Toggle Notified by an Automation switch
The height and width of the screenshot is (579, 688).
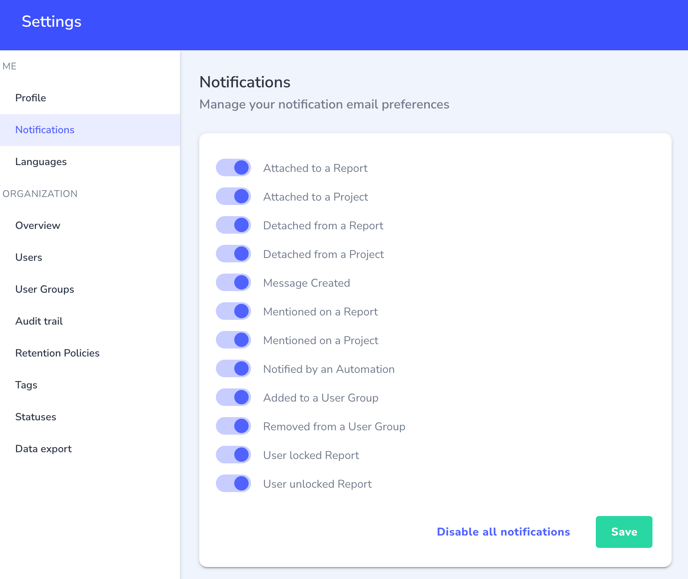pos(233,369)
